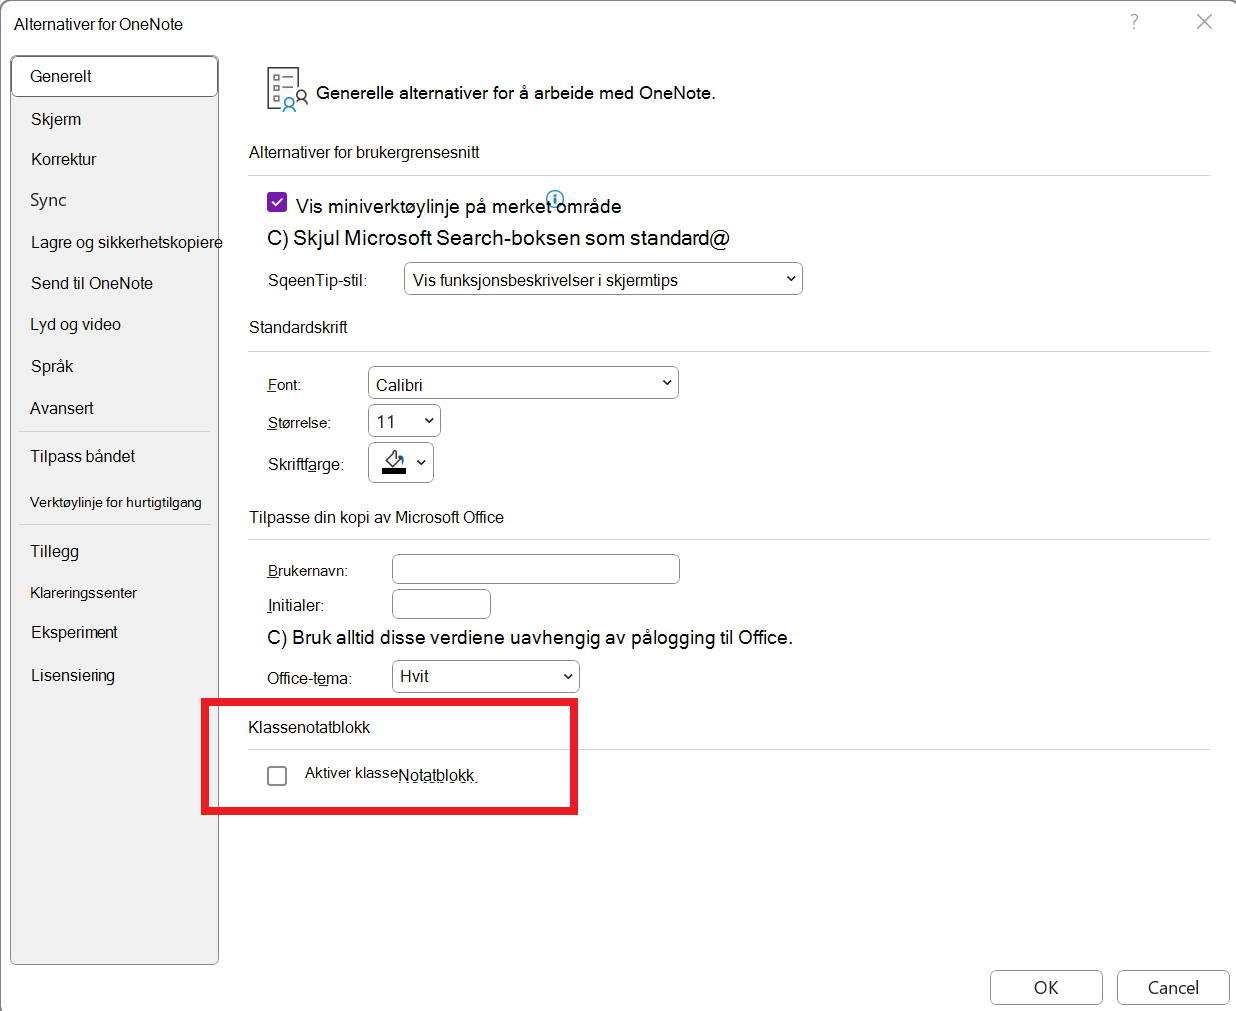Click the general options header icon
1236x1011 pixels.
(x=286, y=89)
